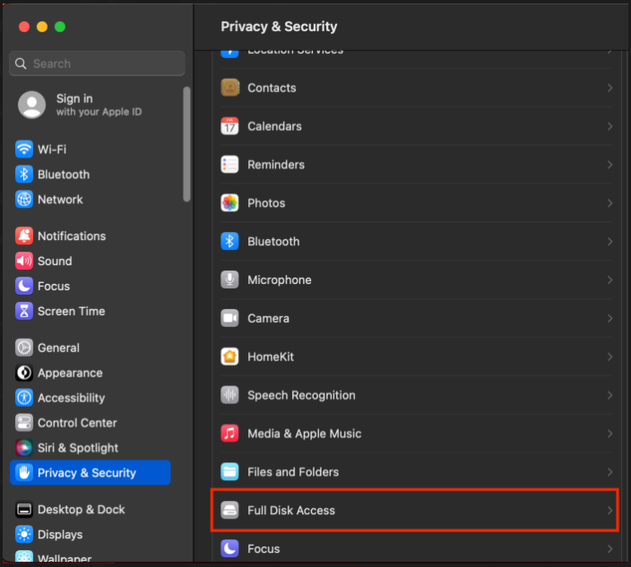Click the Camera icon
The image size is (631, 567).
(230, 318)
